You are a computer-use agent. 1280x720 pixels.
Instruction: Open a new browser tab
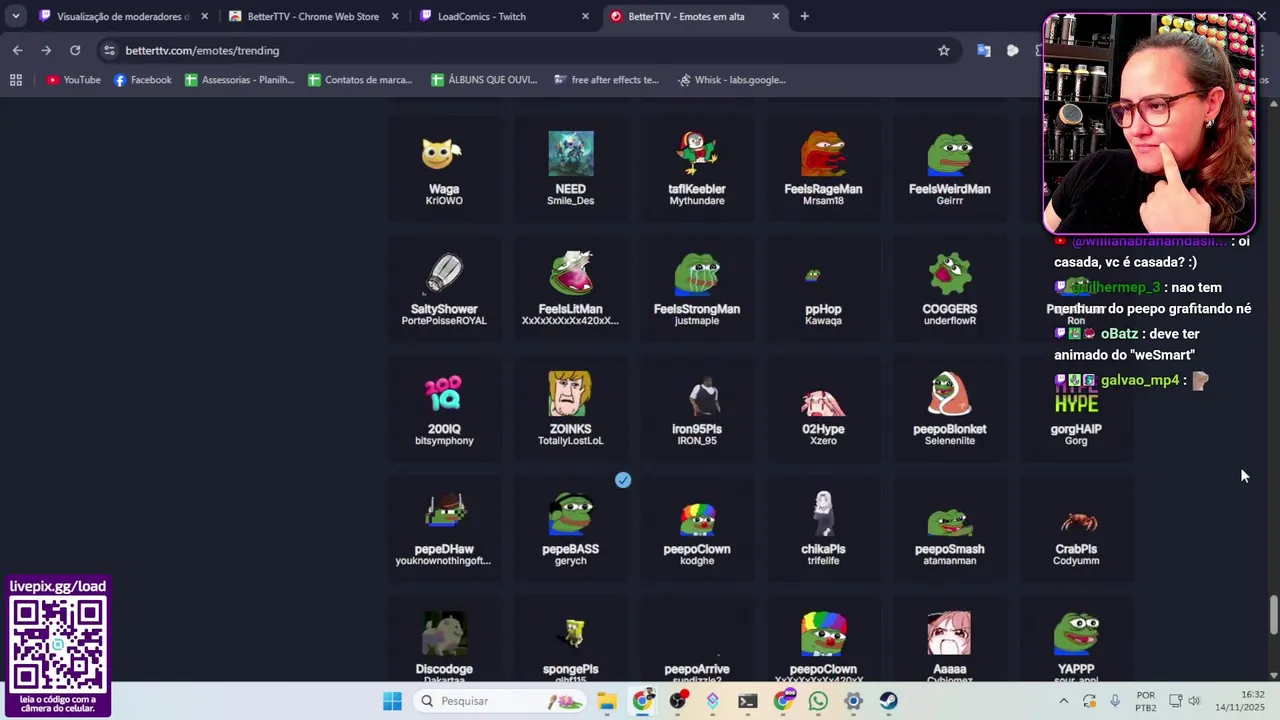pyautogui.click(x=804, y=16)
